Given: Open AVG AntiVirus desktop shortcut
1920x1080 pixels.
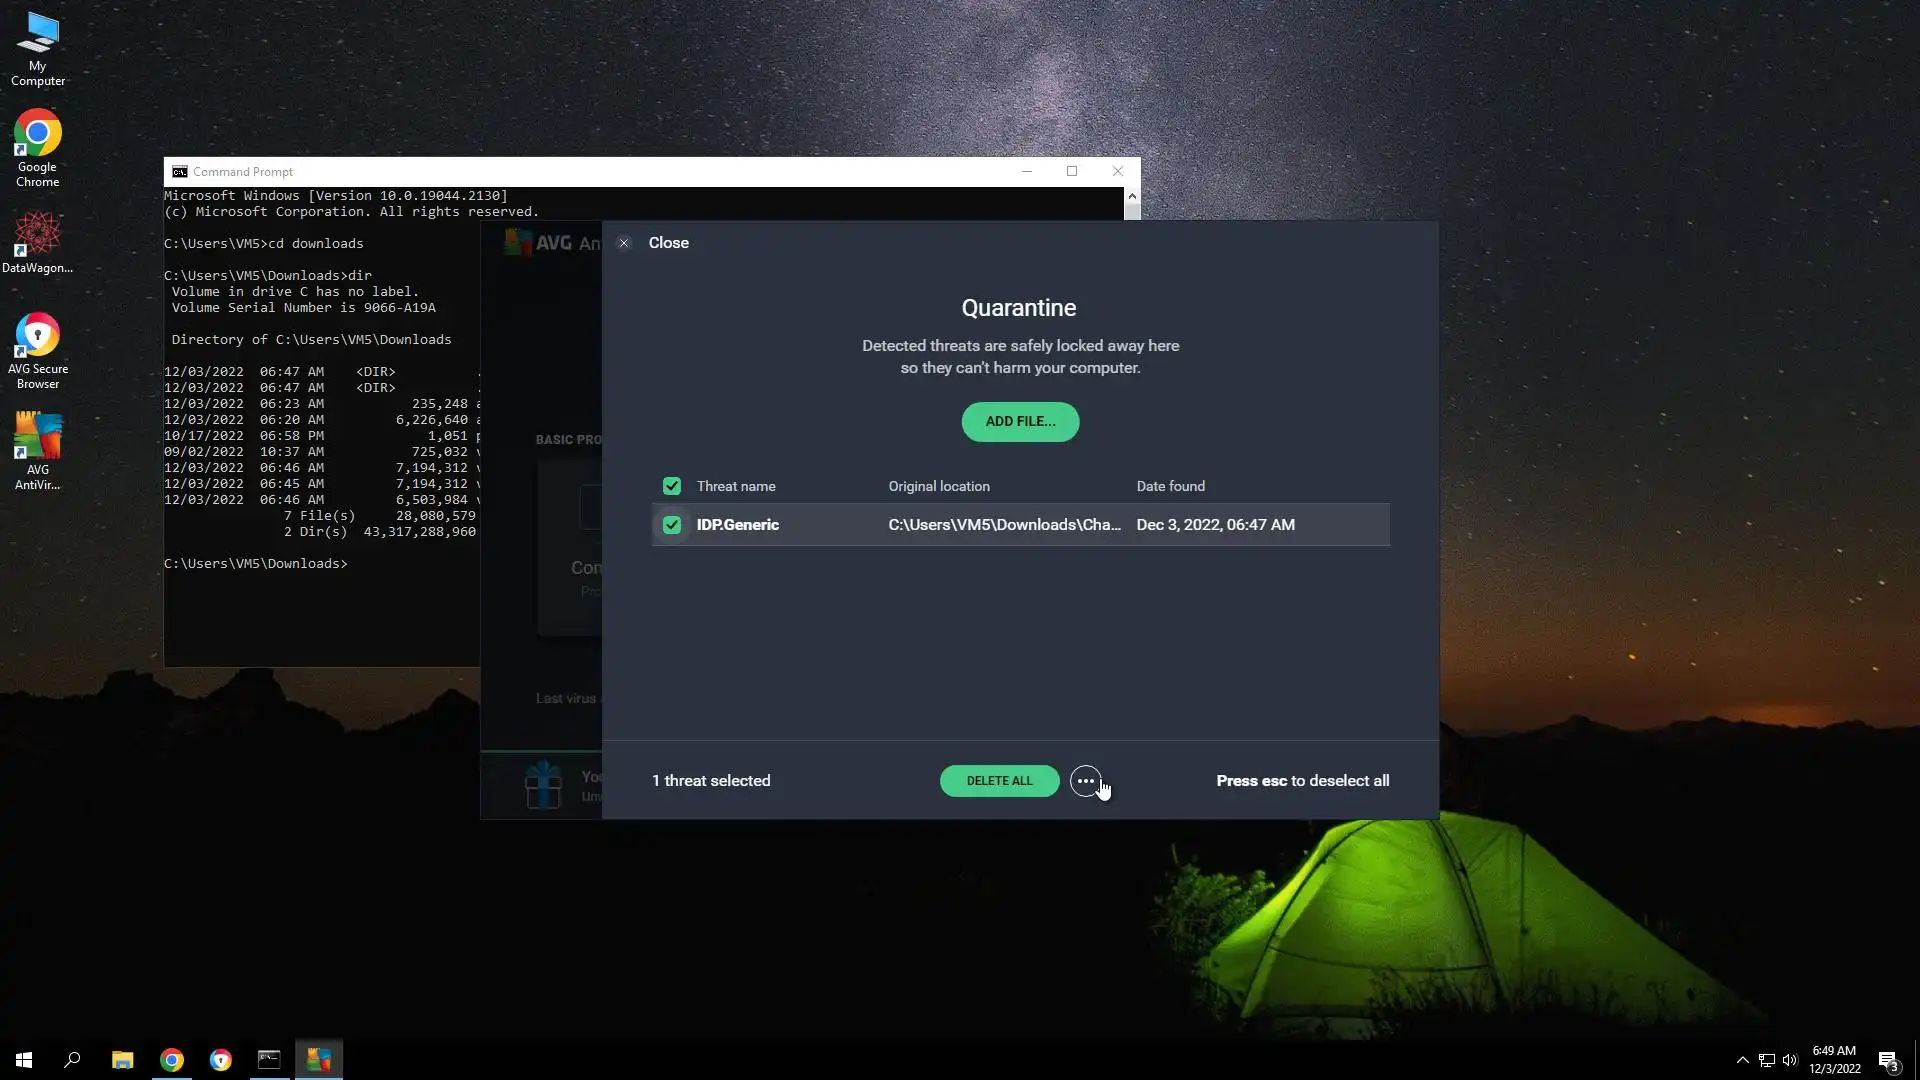Looking at the screenshot, I should click(x=37, y=450).
